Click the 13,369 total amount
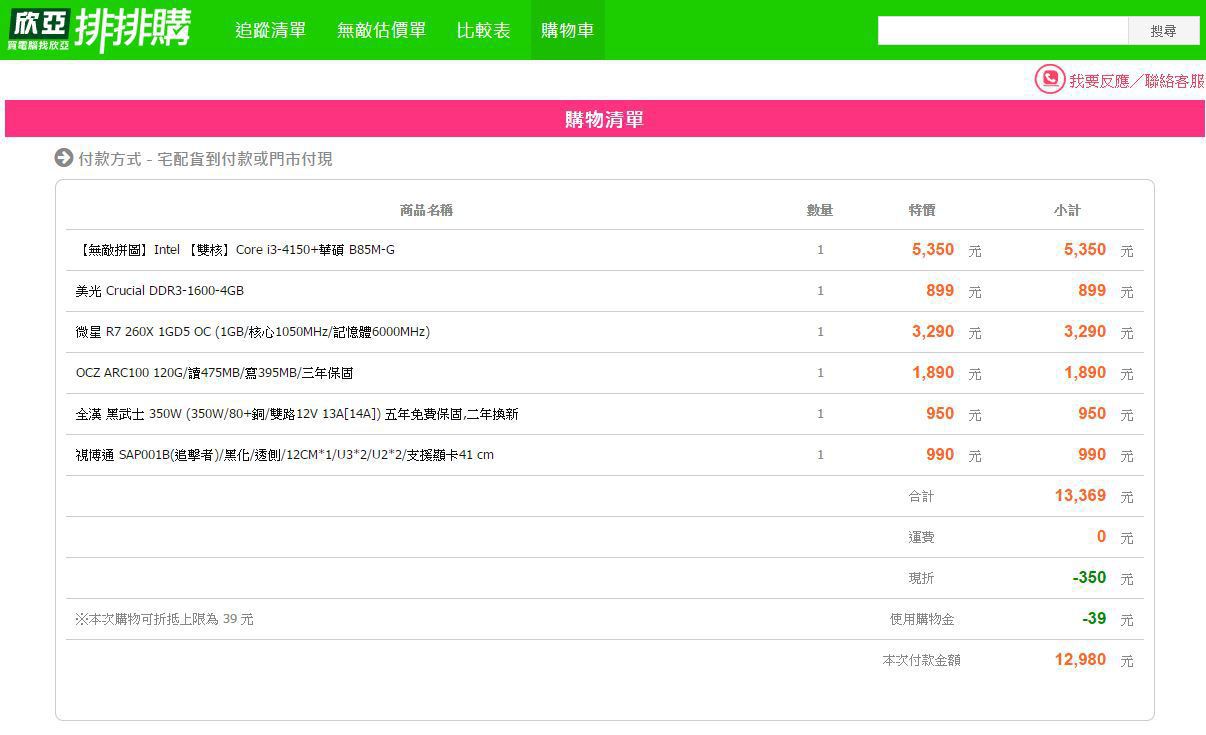 (x=1080, y=495)
